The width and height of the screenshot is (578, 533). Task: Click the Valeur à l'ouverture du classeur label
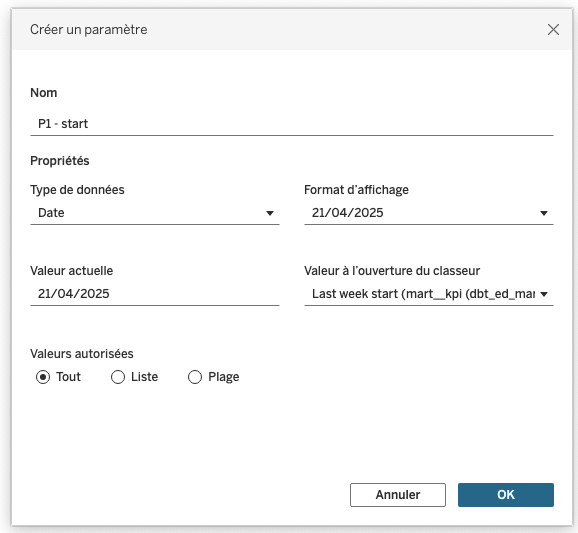[x=392, y=271]
